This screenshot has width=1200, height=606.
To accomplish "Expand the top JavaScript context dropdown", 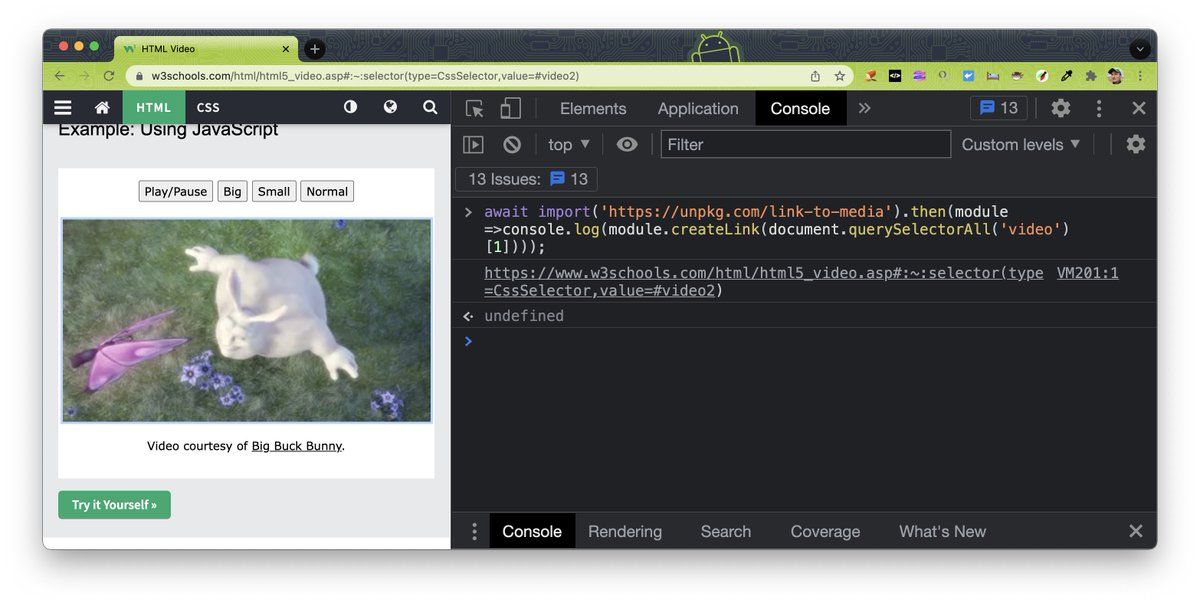I will [x=569, y=144].
